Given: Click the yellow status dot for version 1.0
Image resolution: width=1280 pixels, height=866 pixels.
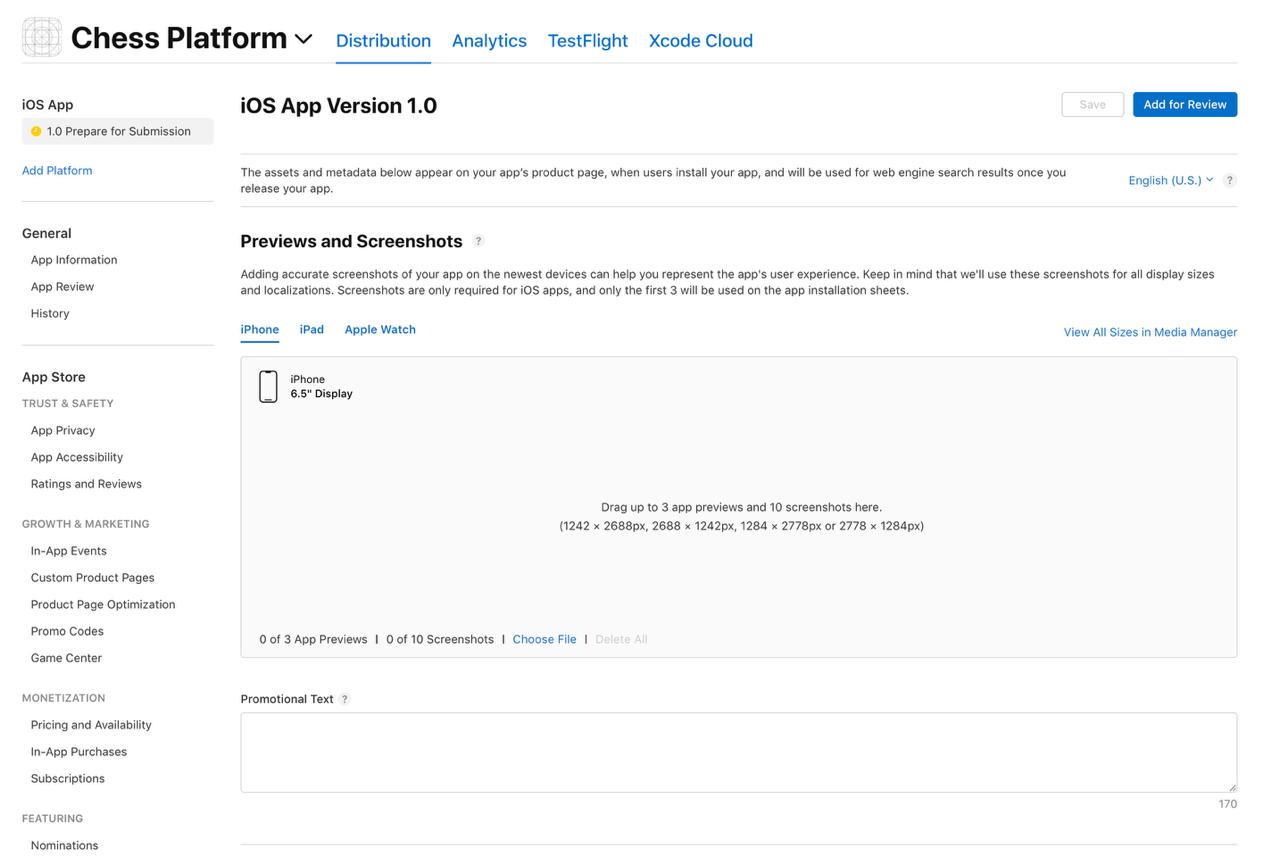Looking at the screenshot, I should (36, 131).
